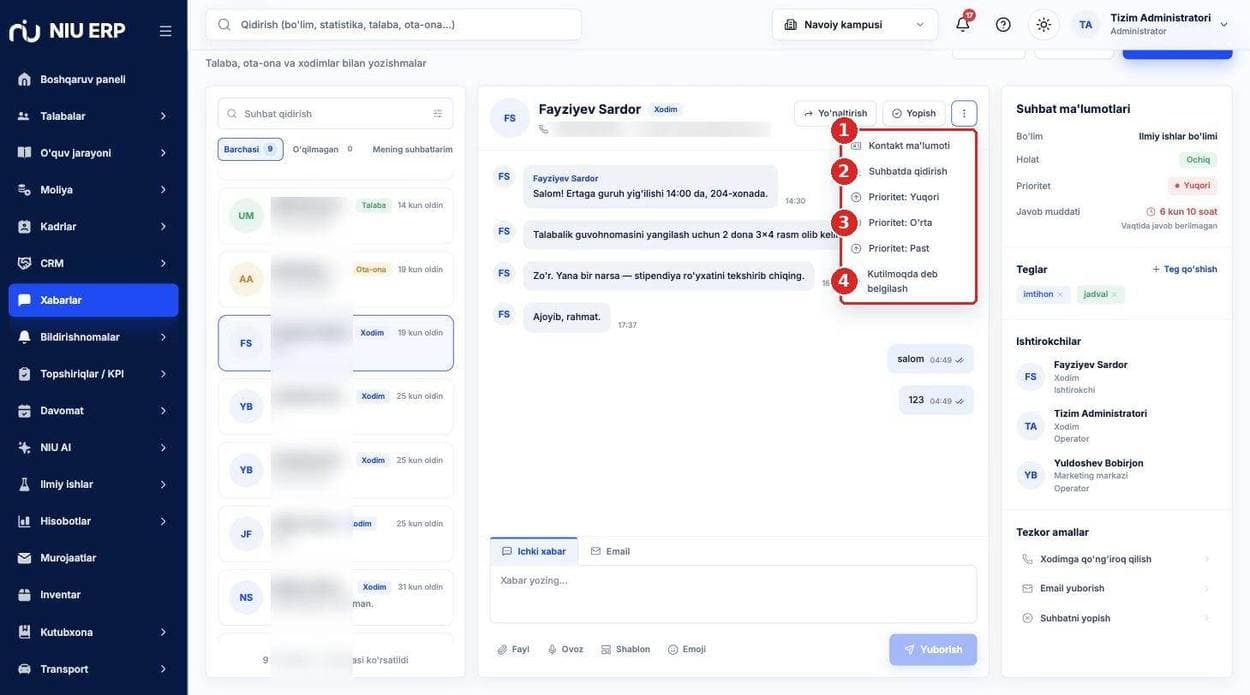The width and height of the screenshot is (1250, 695).
Task: Open Inventar in the sidebar
Action: point(93,595)
